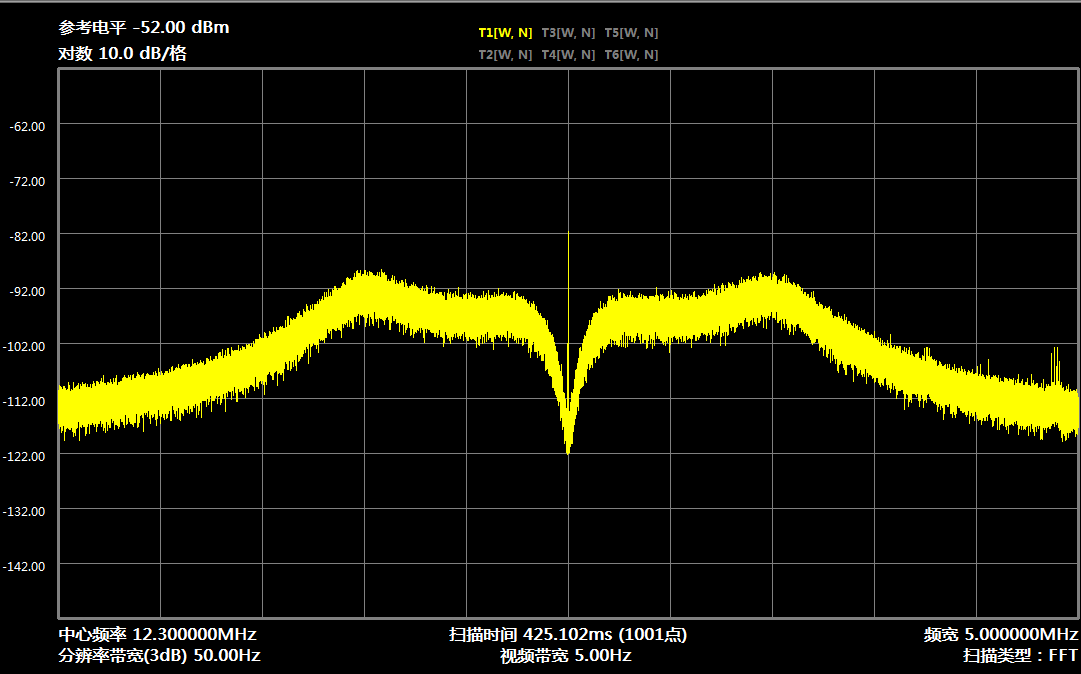Viewport: 1081px width, 674px height.
Task: Click the 频宽 5.000000MHz span readout
Action: tap(1000, 635)
